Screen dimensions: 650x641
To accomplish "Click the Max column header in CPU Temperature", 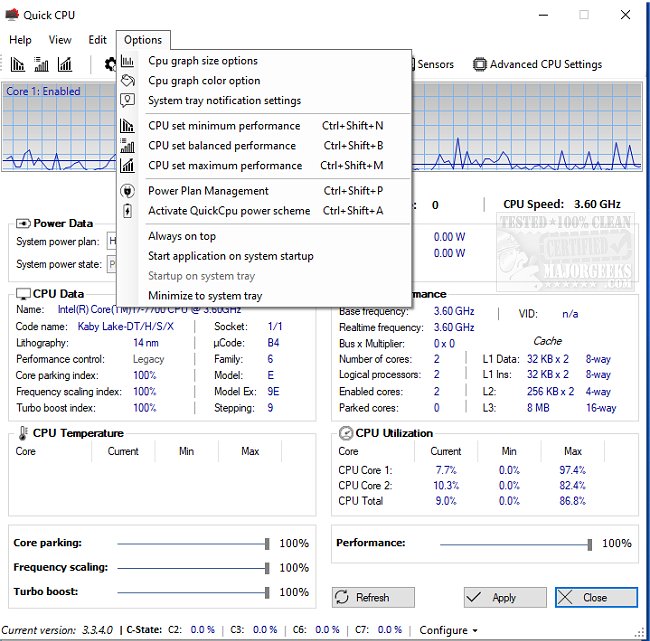I will (x=250, y=451).
